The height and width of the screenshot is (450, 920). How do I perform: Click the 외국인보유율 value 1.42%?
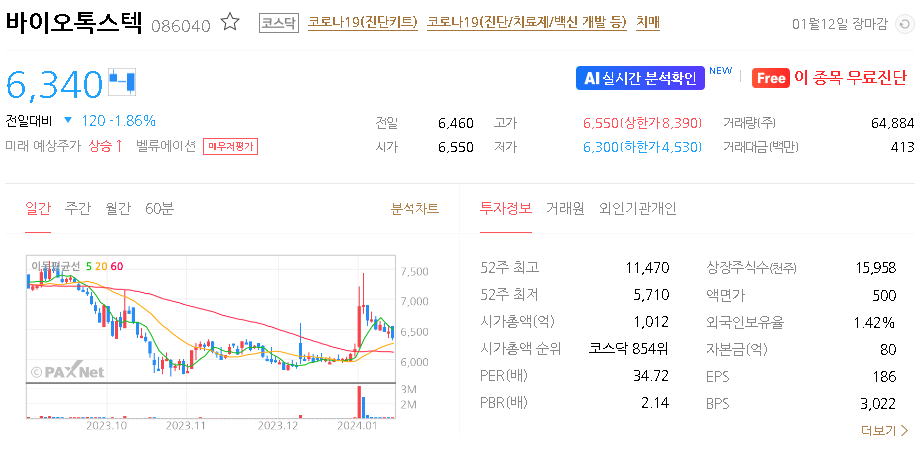(875, 322)
